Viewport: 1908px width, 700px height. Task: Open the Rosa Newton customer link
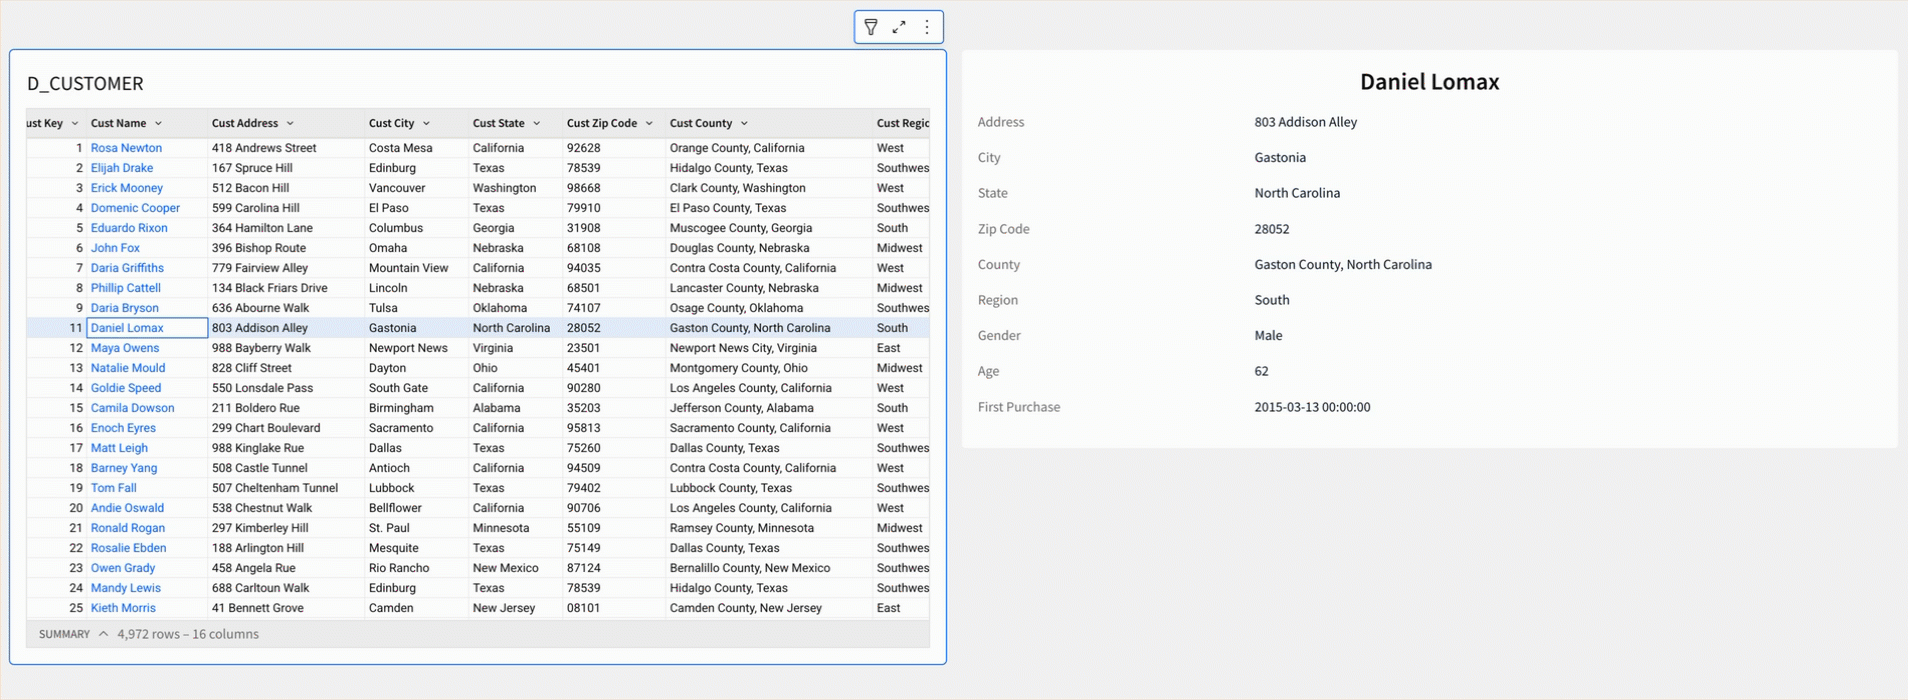click(x=126, y=148)
